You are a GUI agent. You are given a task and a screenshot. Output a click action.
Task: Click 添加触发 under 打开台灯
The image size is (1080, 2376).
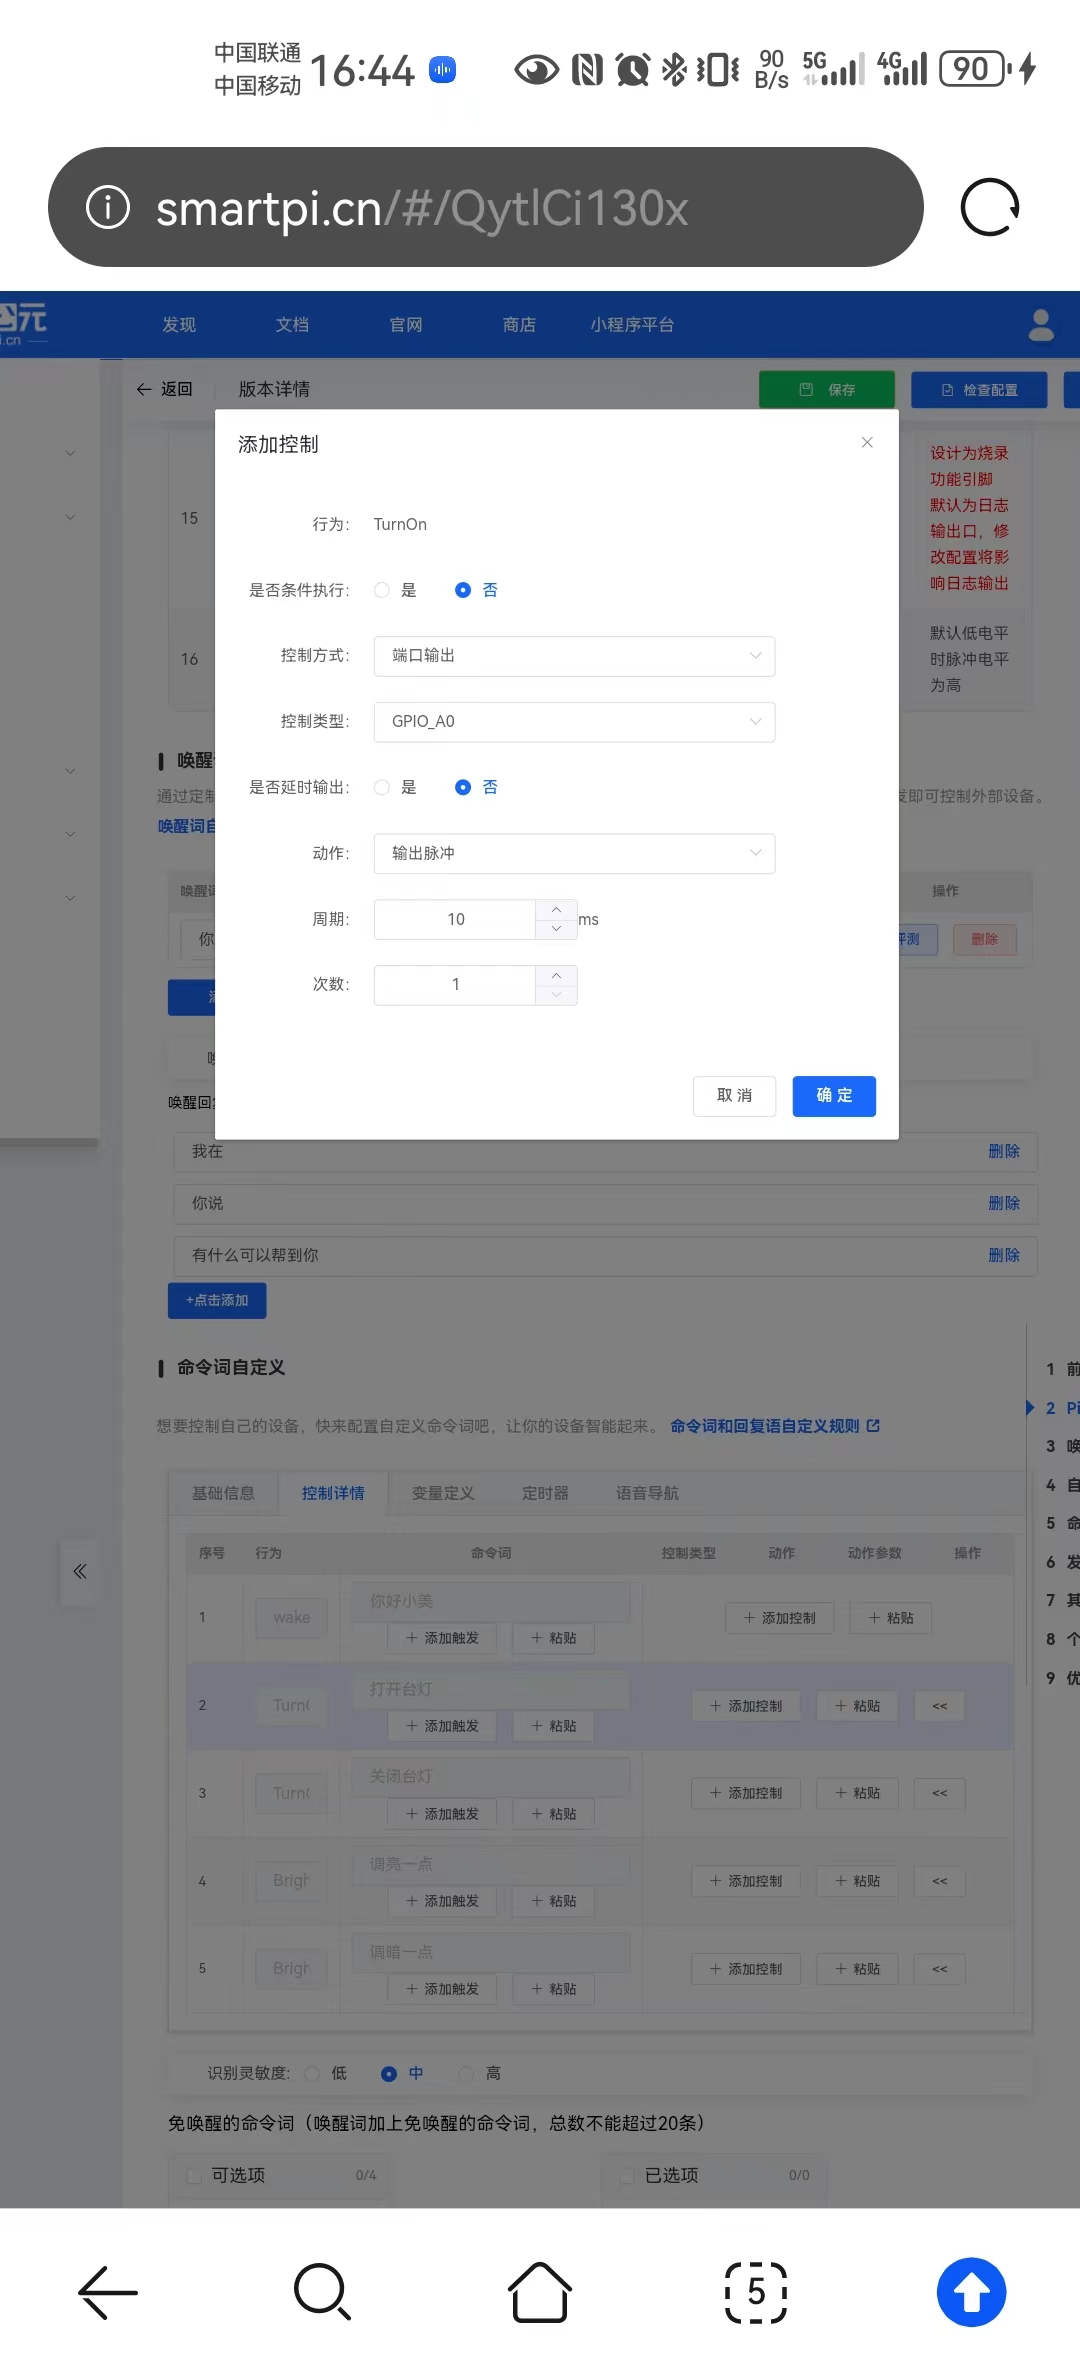[442, 1726]
